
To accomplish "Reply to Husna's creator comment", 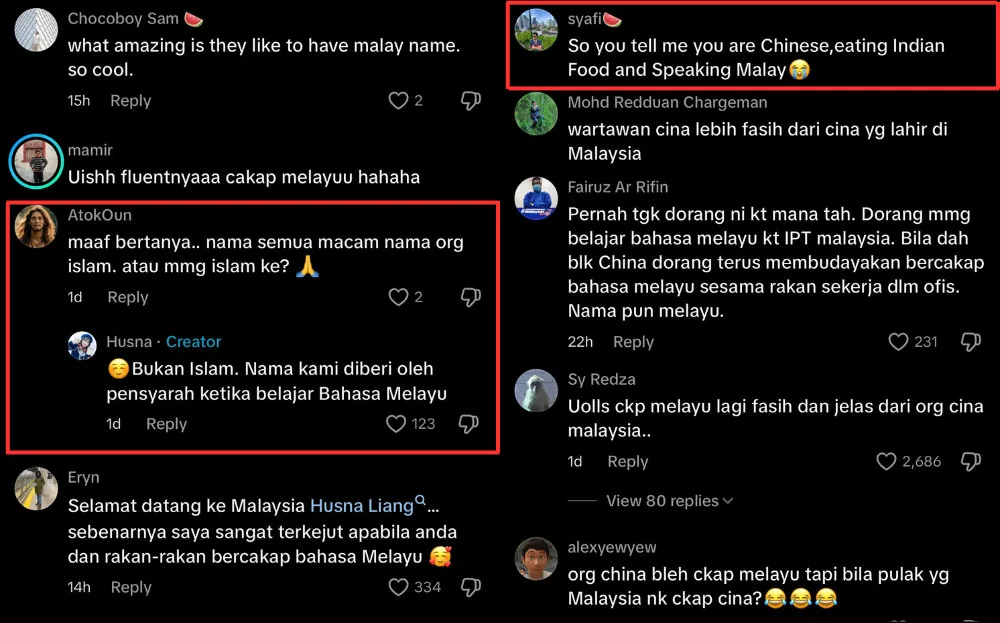I will [166, 424].
